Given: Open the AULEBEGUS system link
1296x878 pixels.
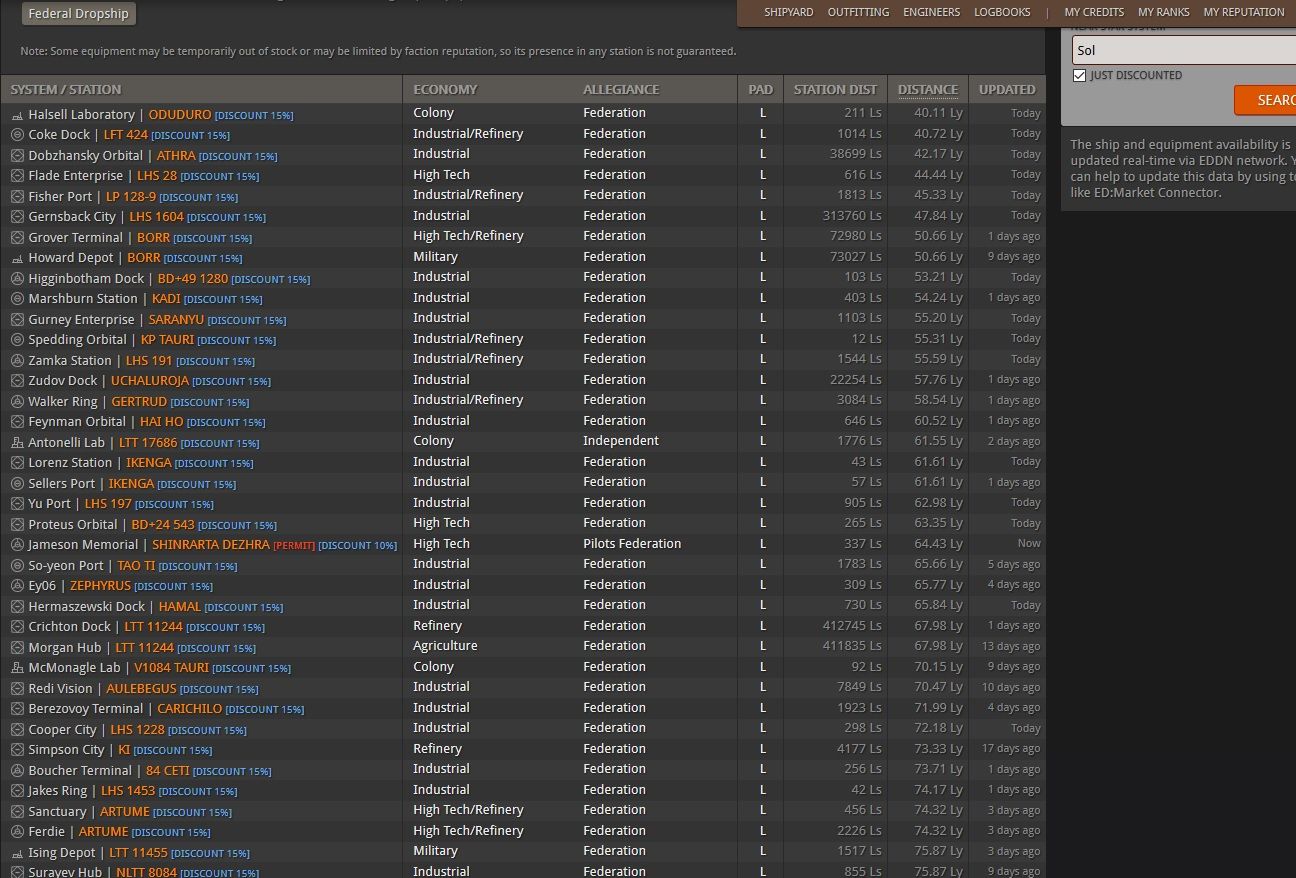Looking at the screenshot, I should [141, 689].
